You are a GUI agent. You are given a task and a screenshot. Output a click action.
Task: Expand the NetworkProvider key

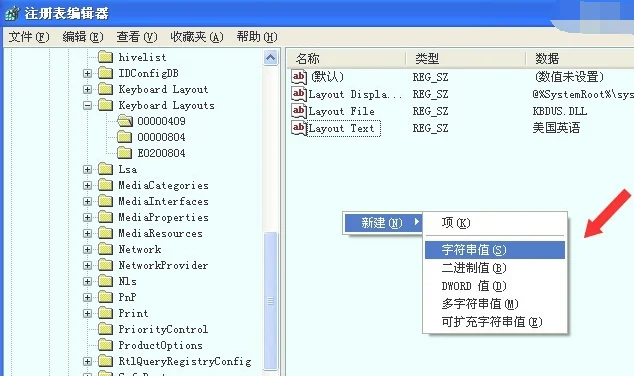click(x=87, y=266)
